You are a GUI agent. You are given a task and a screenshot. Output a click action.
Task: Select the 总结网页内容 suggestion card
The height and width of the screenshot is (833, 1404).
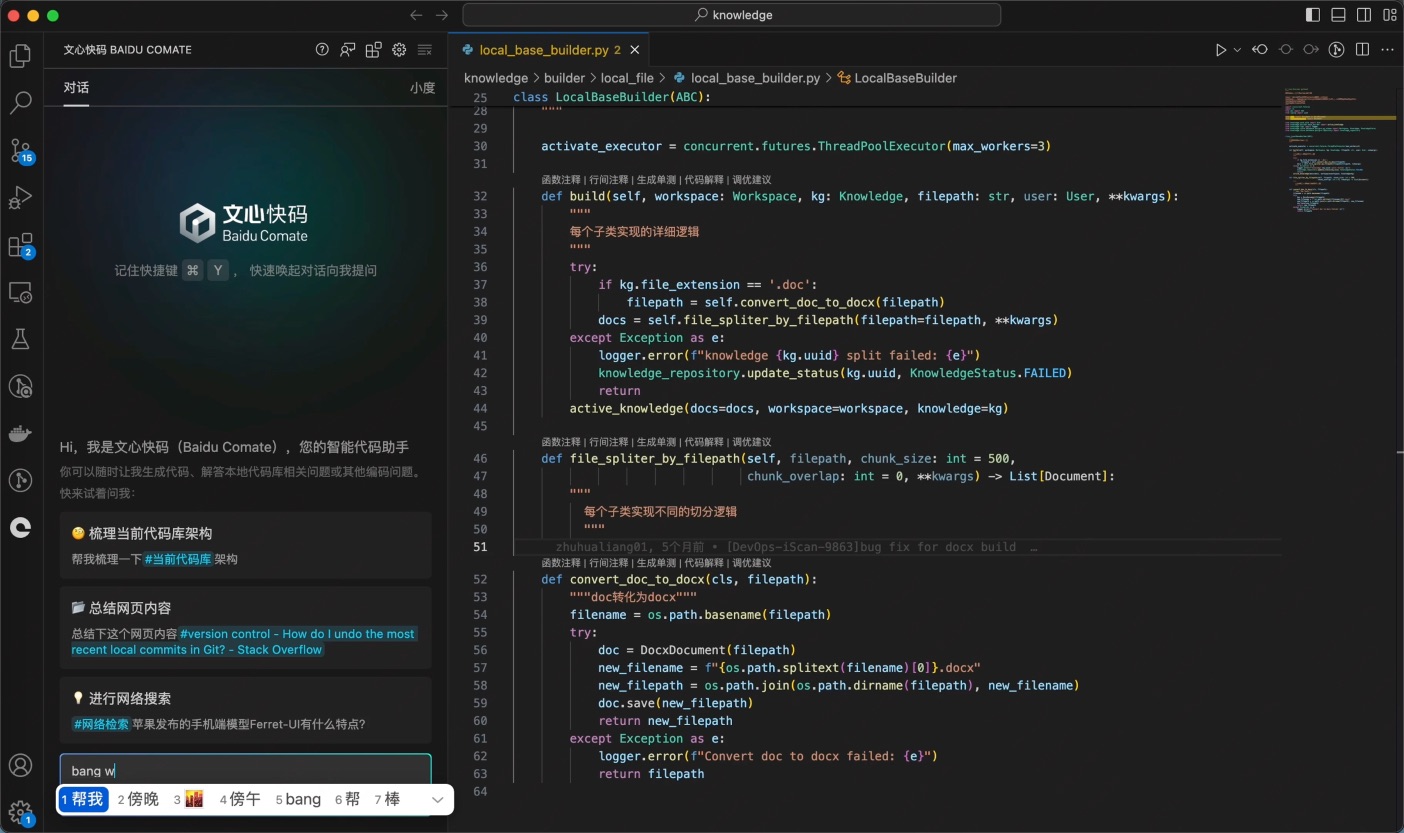coord(245,627)
